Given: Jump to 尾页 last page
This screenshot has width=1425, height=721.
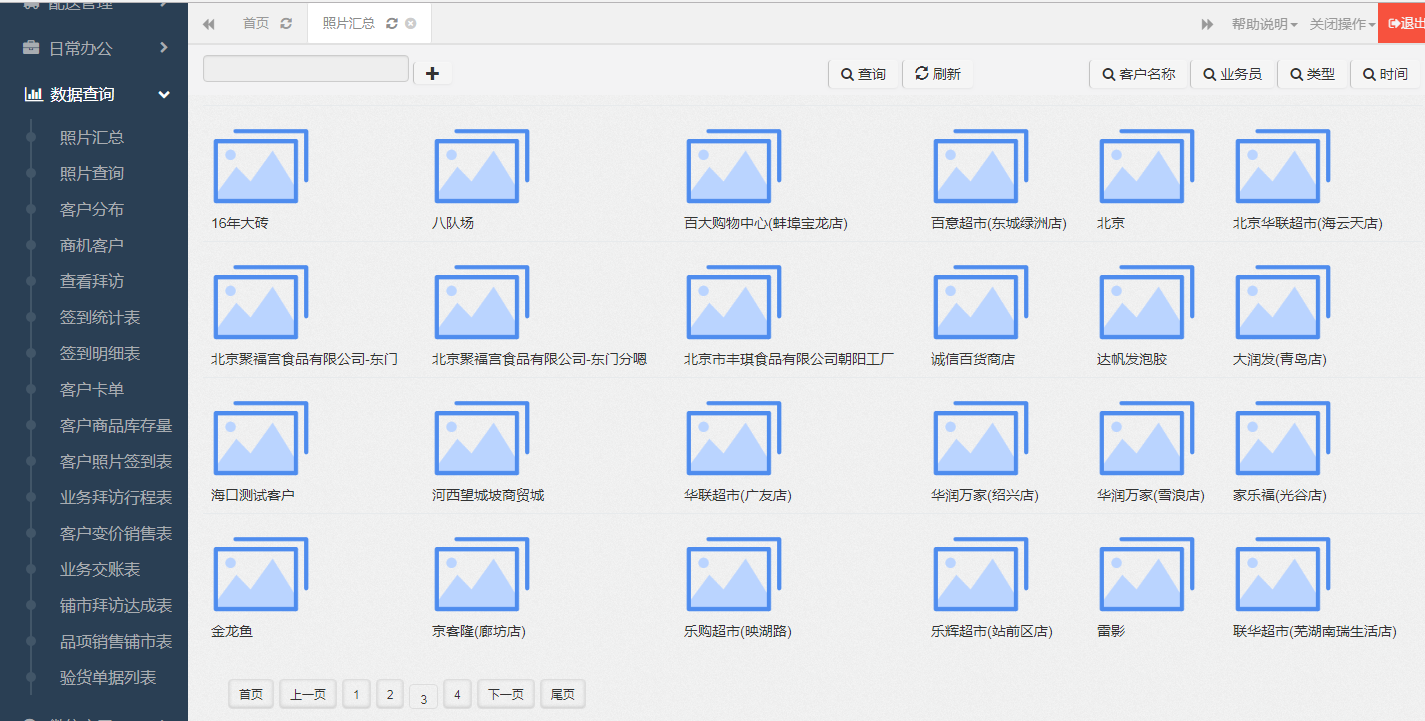Looking at the screenshot, I should [563, 694].
